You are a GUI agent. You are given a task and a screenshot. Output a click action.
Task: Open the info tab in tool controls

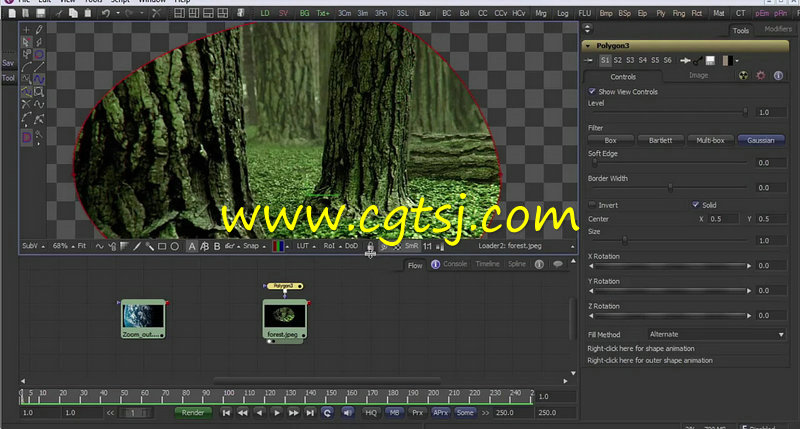tap(778, 75)
